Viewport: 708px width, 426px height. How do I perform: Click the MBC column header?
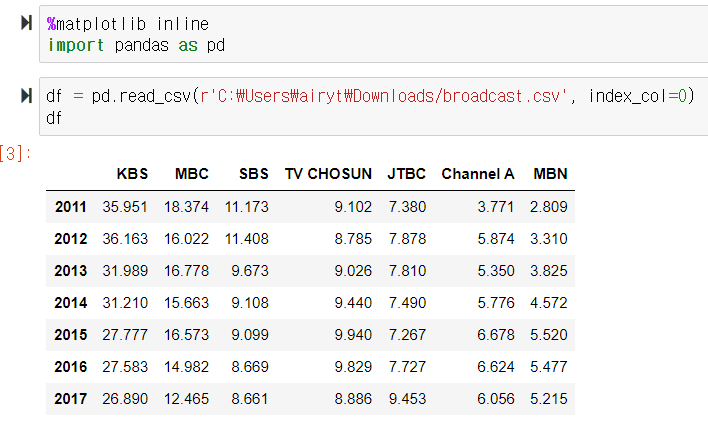(192, 174)
